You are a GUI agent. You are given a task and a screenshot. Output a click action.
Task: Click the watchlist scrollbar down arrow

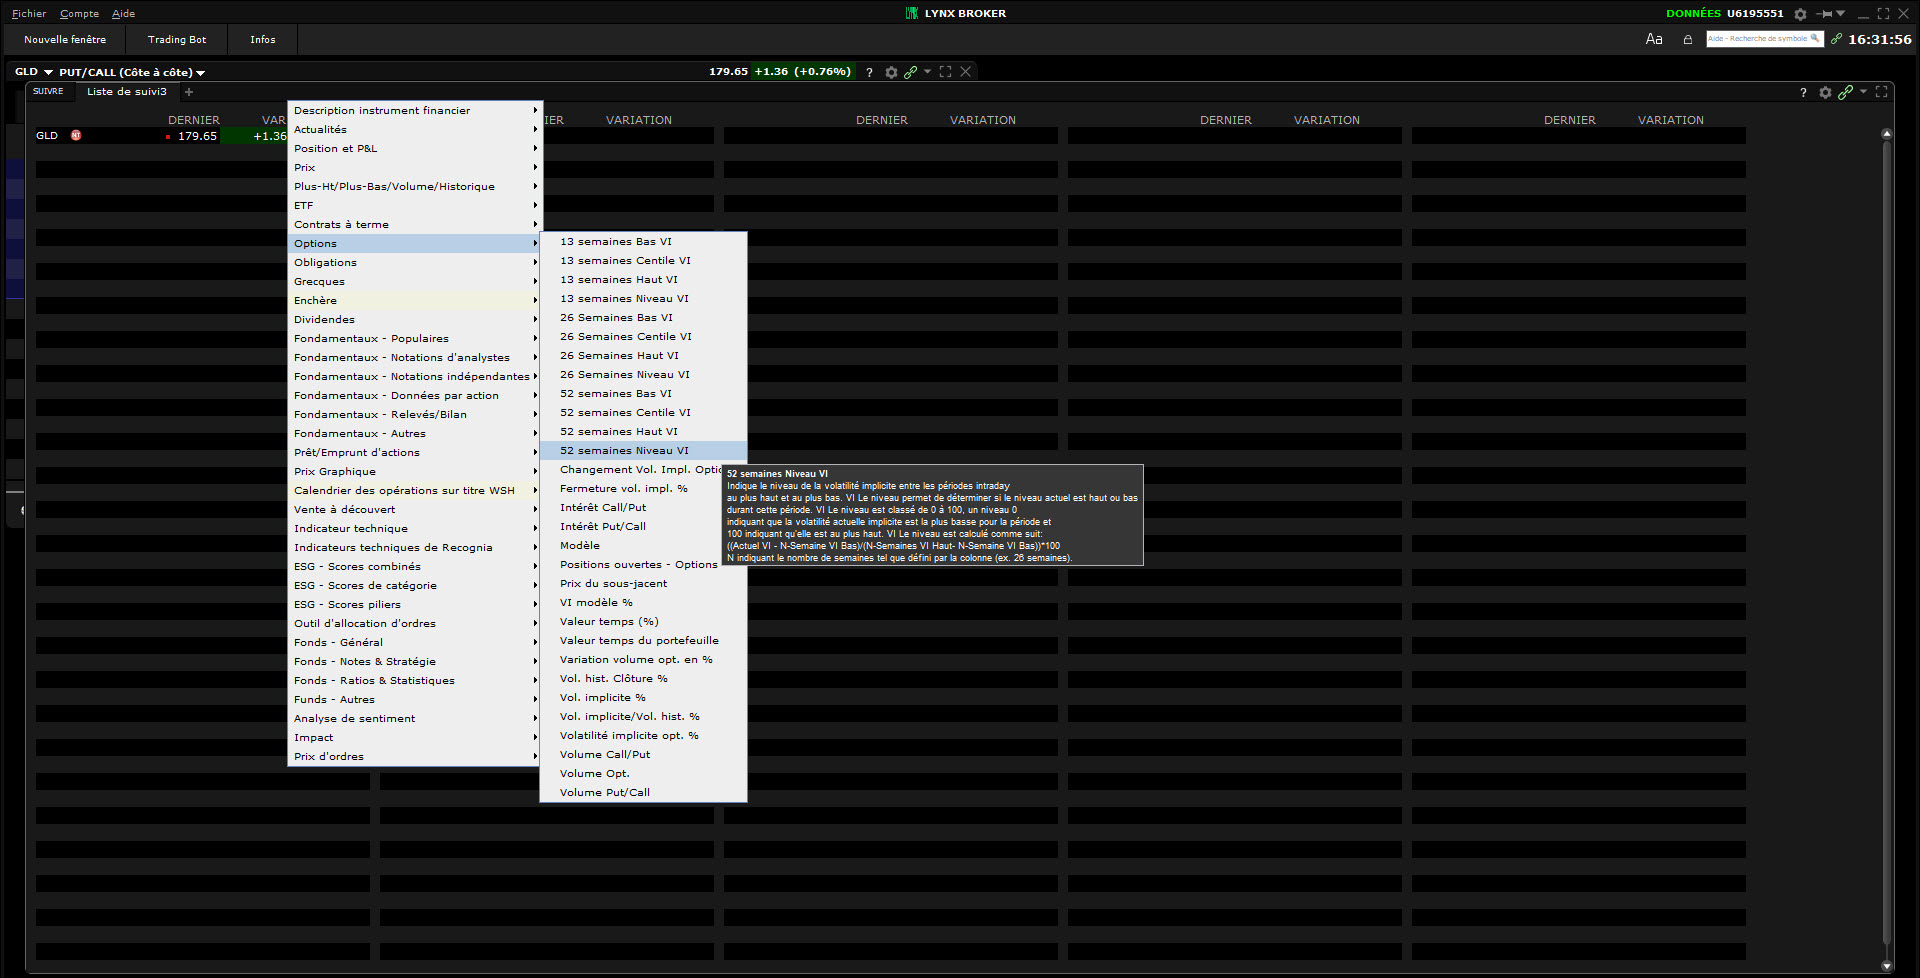[x=1887, y=966]
